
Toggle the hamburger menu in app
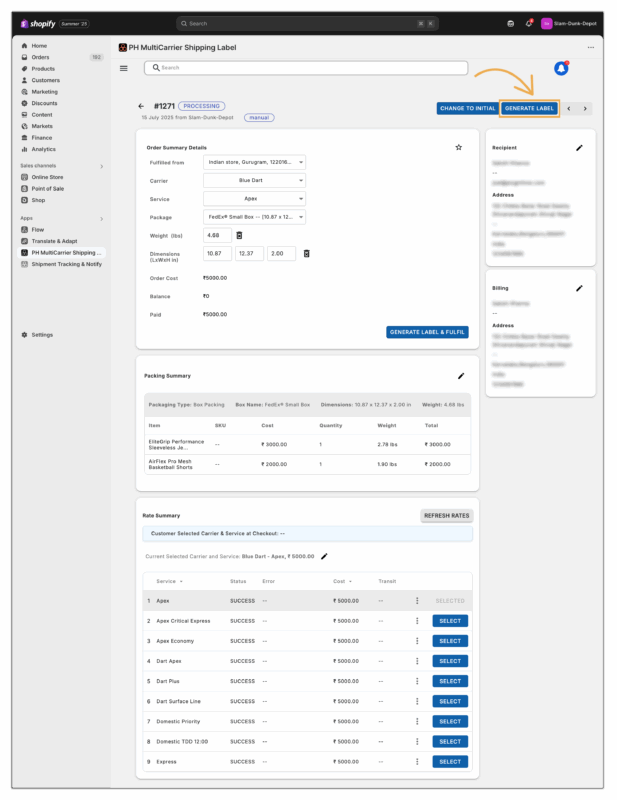pyautogui.click(x=124, y=68)
